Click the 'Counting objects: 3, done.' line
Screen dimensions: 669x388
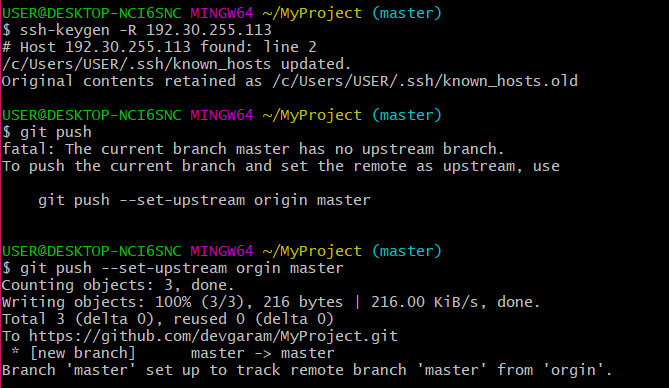(x=118, y=285)
